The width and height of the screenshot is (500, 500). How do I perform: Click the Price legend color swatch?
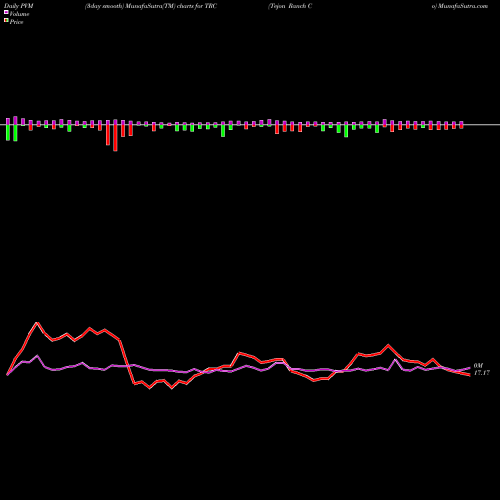6,21
